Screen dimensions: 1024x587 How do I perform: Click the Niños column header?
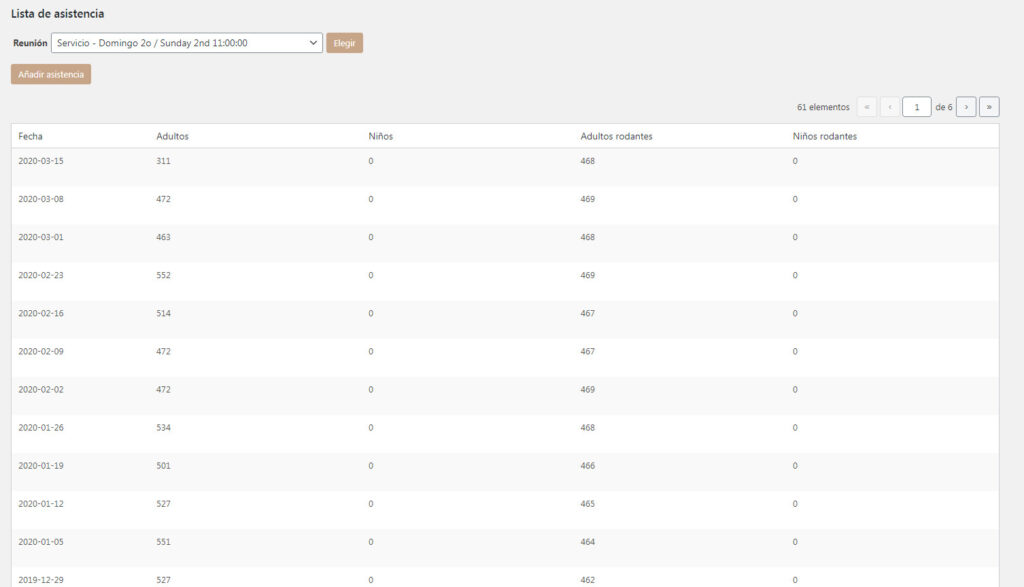[x=380, y=136]
